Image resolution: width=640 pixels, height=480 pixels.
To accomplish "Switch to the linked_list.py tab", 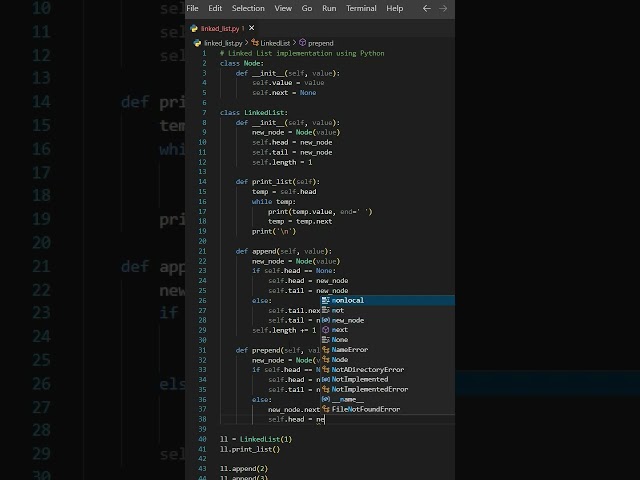I will point(220,28).
